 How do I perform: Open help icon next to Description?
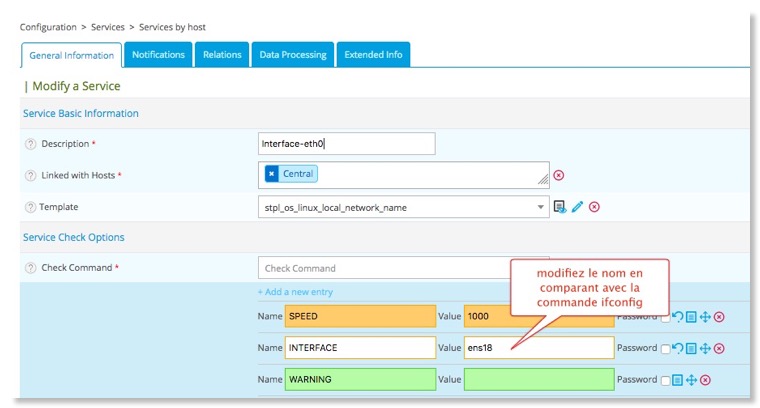pyautogui.click(x=30, y=144)
